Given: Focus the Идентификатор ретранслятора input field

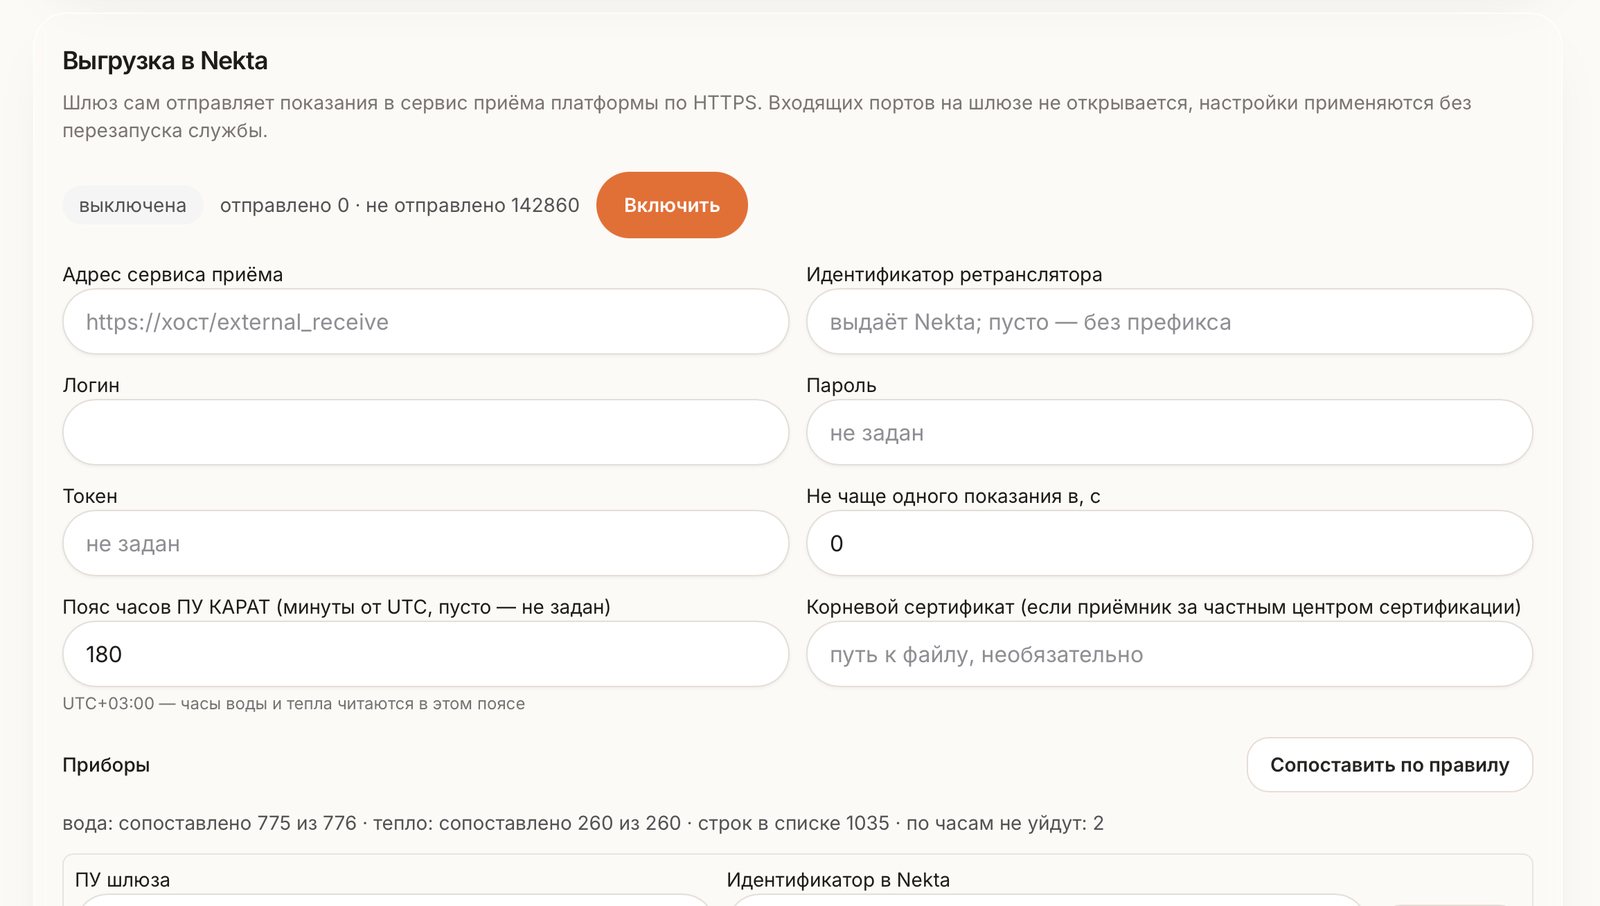Looking at the screenshot, I should point(1169,322).
